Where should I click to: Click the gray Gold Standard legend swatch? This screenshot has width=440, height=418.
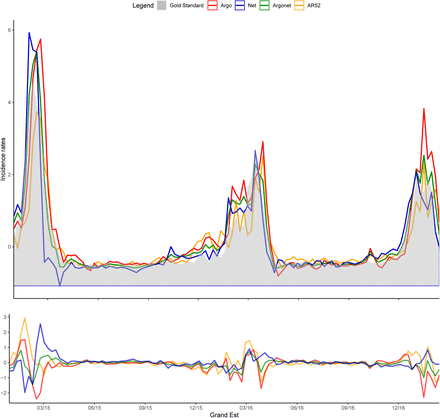pos(162,5)
